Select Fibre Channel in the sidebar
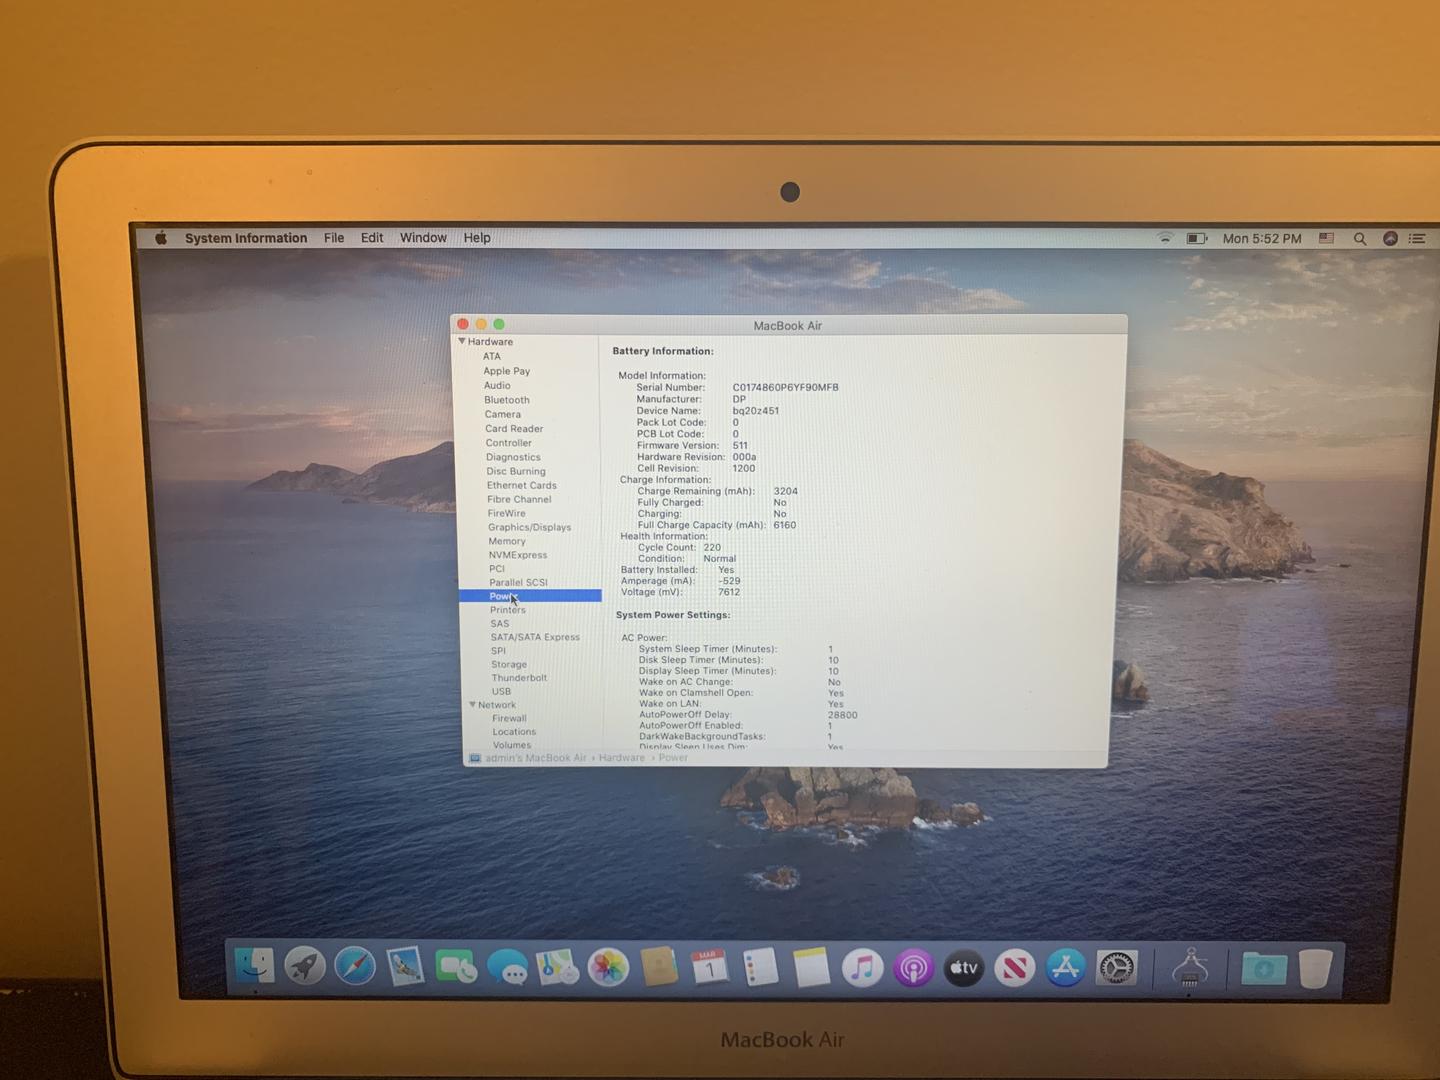Viewport: 1440px width, 1080px height. click(x=519, y=499)
